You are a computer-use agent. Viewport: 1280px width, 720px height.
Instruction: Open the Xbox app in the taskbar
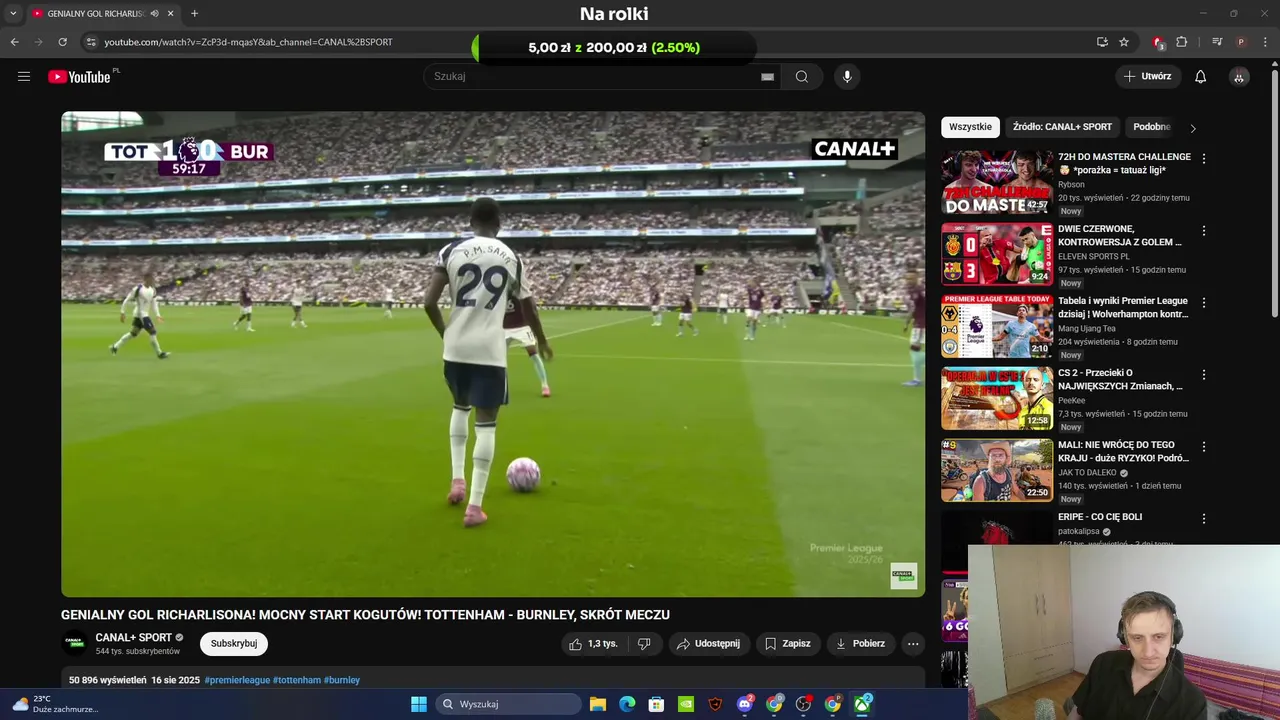click(862, 704)
